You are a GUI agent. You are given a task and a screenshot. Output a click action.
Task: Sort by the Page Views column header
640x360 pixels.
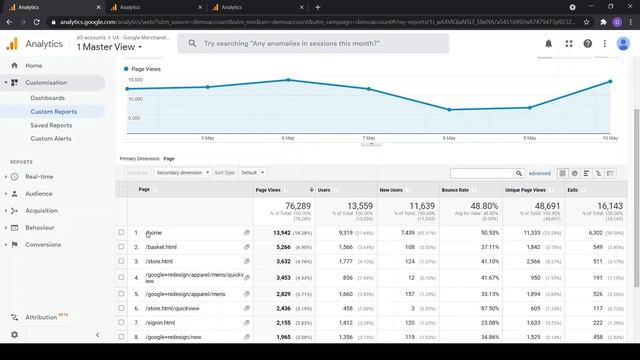tap(268, 190)
